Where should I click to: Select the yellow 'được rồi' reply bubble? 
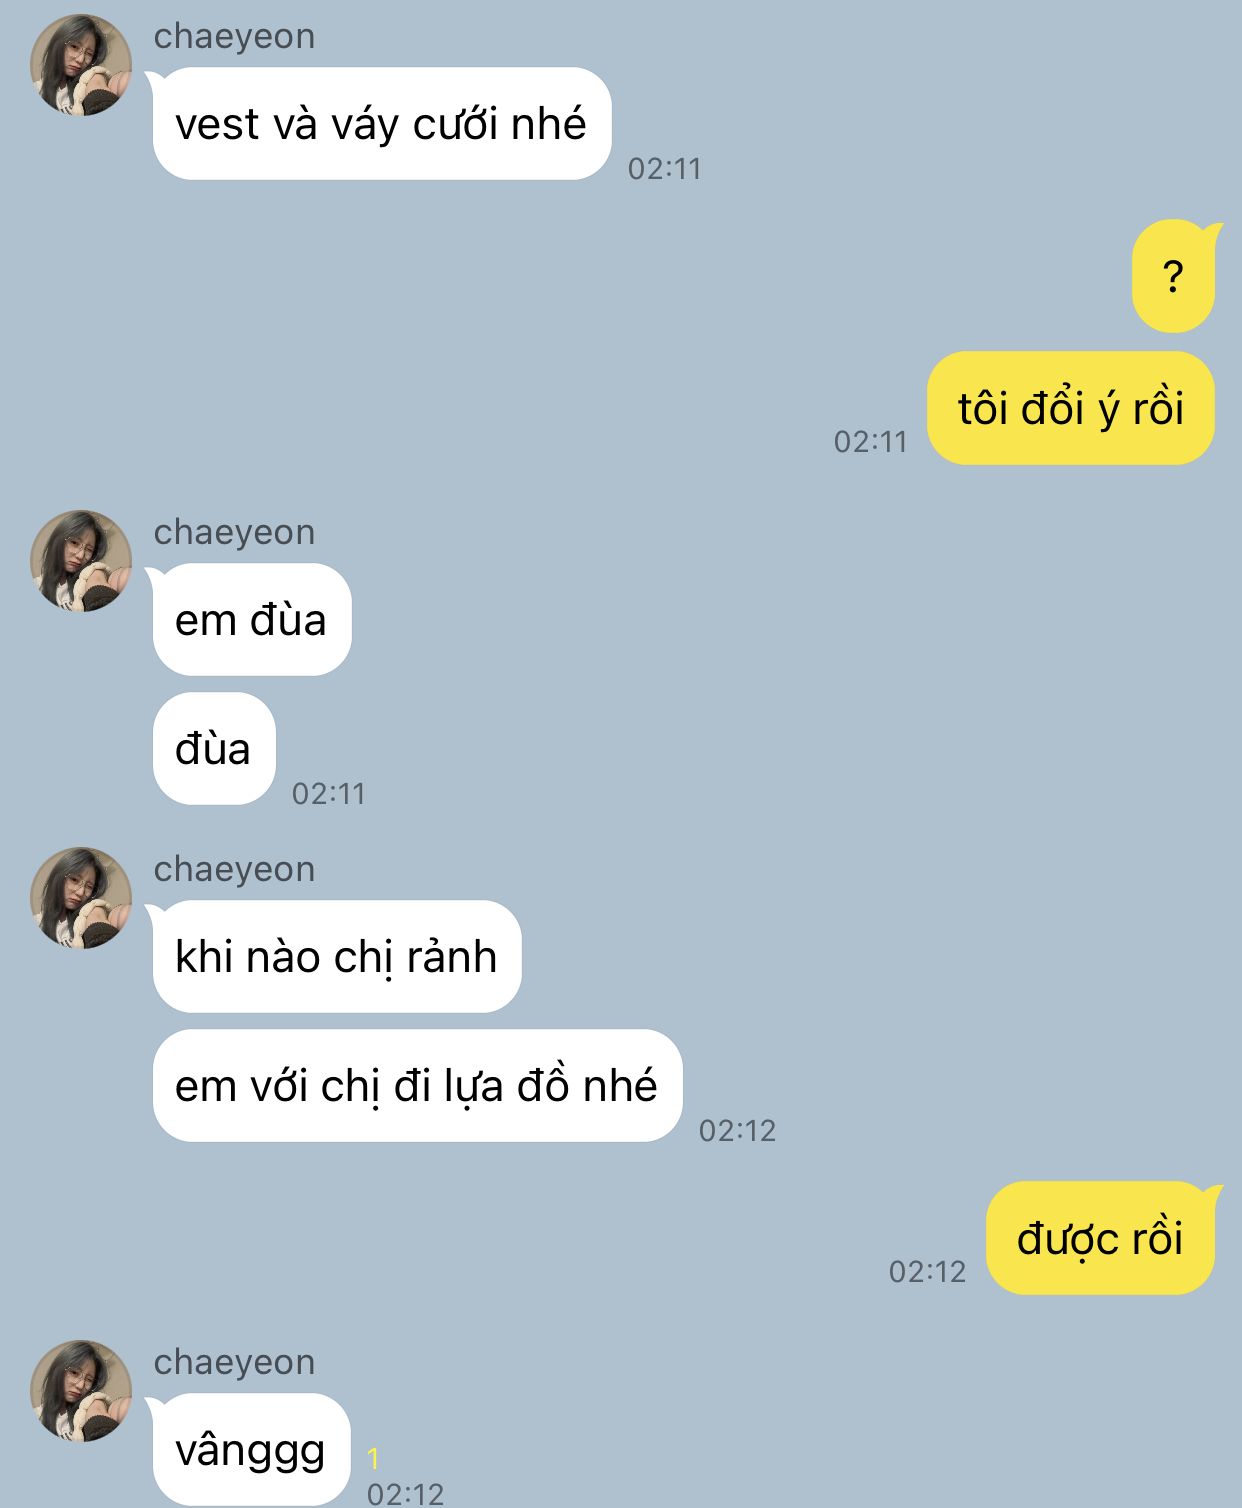1101,1238
